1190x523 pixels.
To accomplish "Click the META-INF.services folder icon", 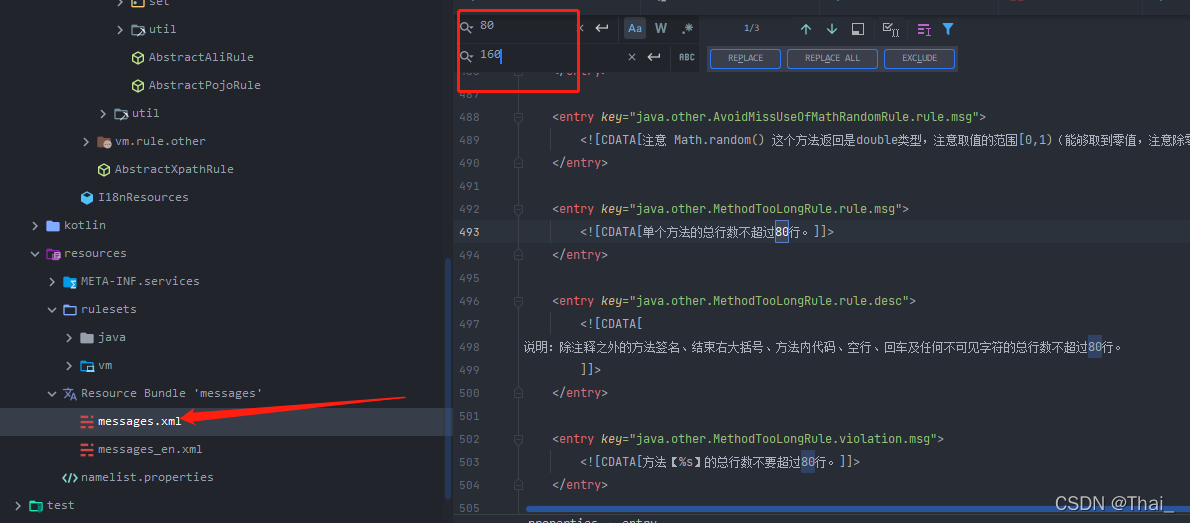I will click(x=70, y=282).
